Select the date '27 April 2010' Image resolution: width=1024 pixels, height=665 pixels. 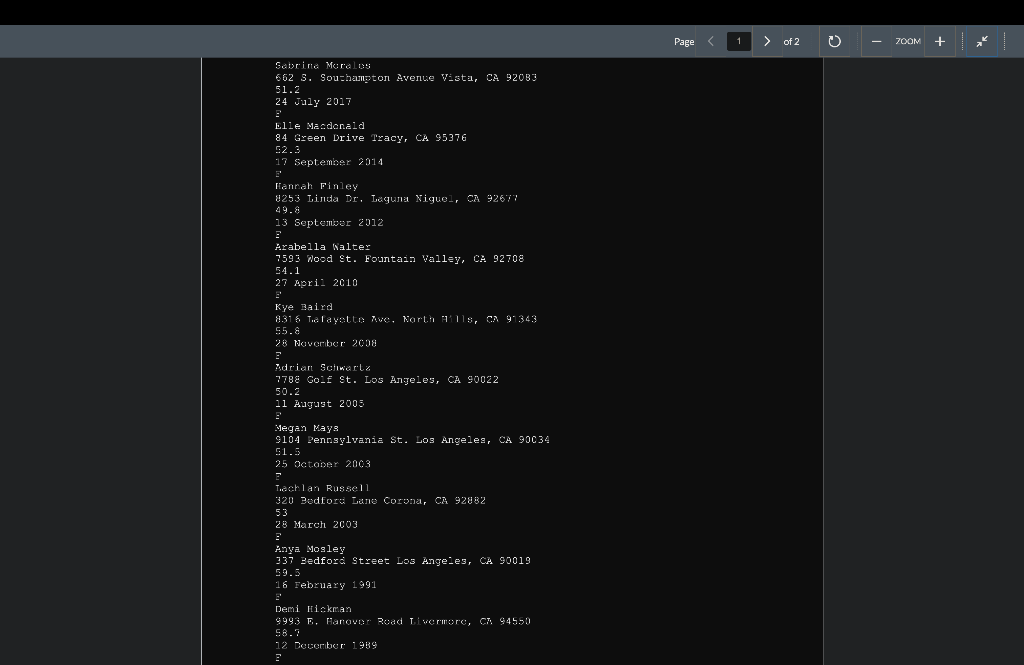pyautogui.click(x=316, y=283)
